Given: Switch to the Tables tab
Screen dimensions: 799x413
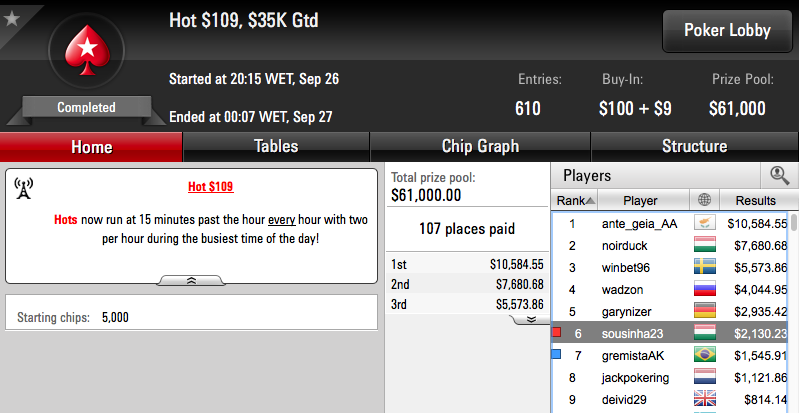Looking at the screenshot, I should (276, 147).
